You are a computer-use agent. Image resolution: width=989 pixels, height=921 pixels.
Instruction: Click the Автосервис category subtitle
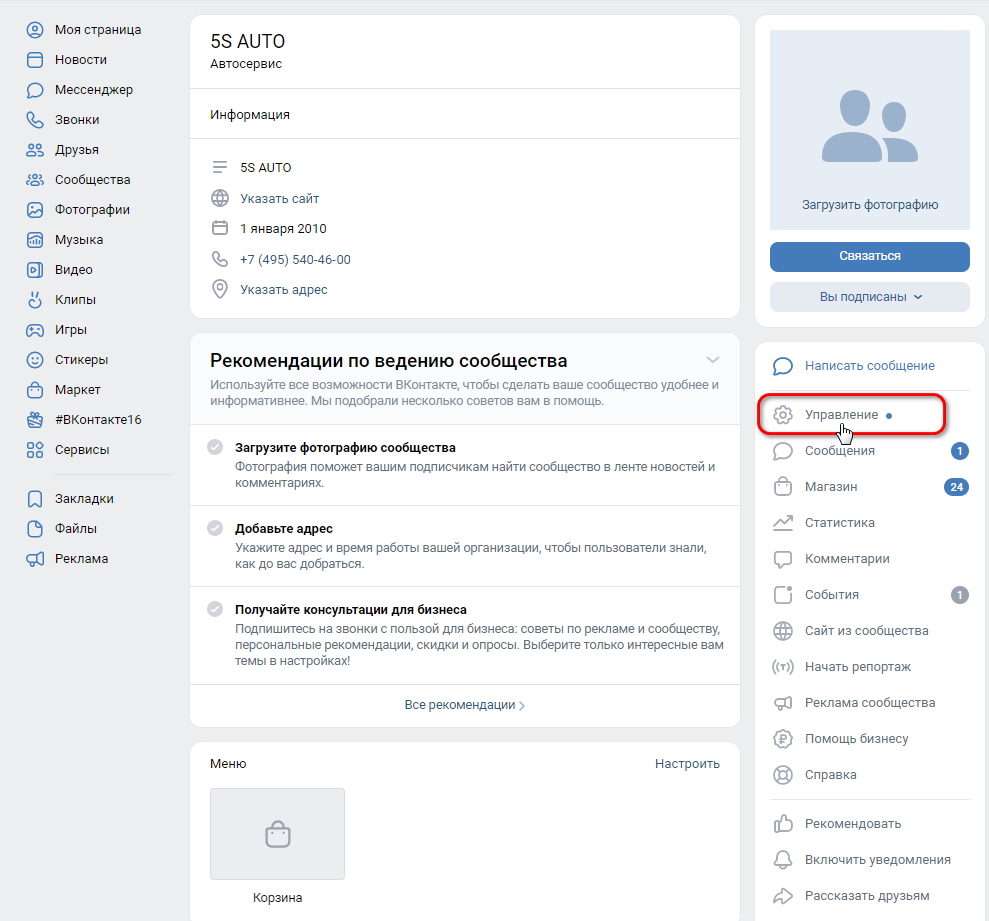click(246, 64)
